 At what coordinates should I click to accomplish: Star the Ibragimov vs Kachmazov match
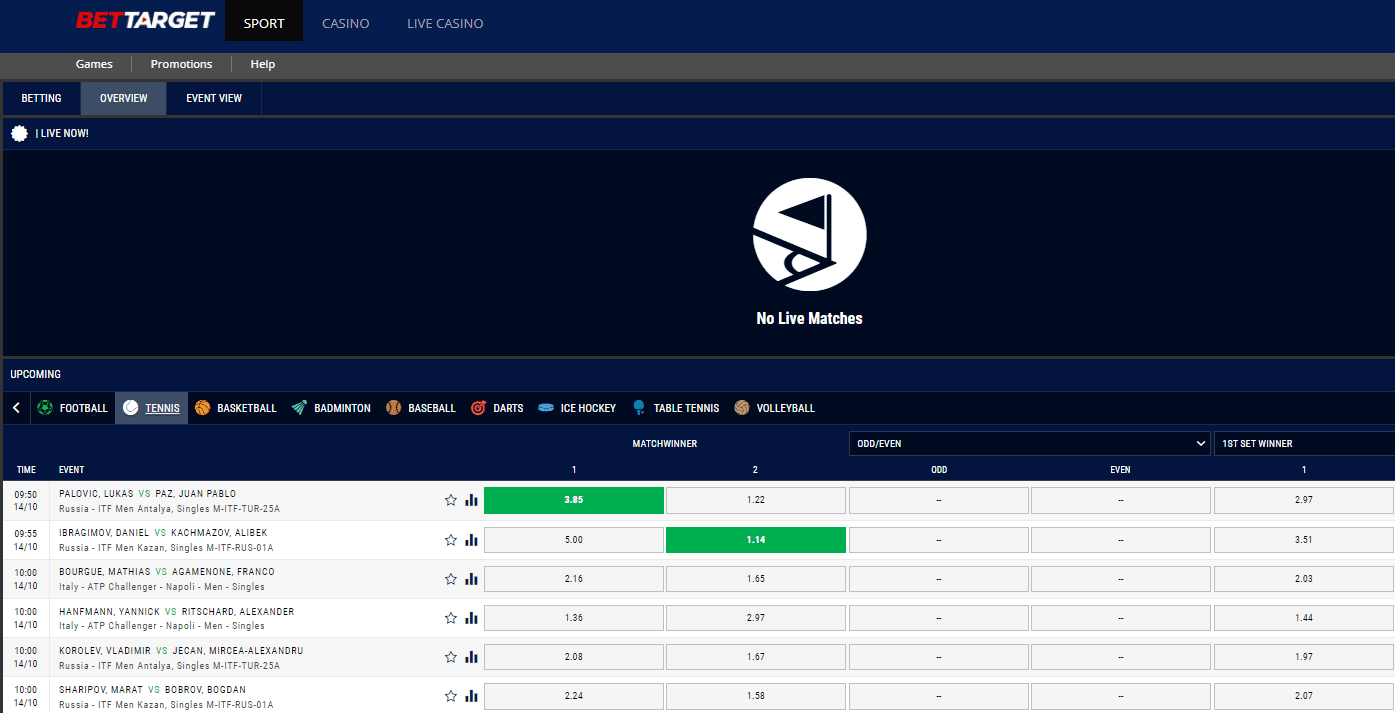click(451, 540)
